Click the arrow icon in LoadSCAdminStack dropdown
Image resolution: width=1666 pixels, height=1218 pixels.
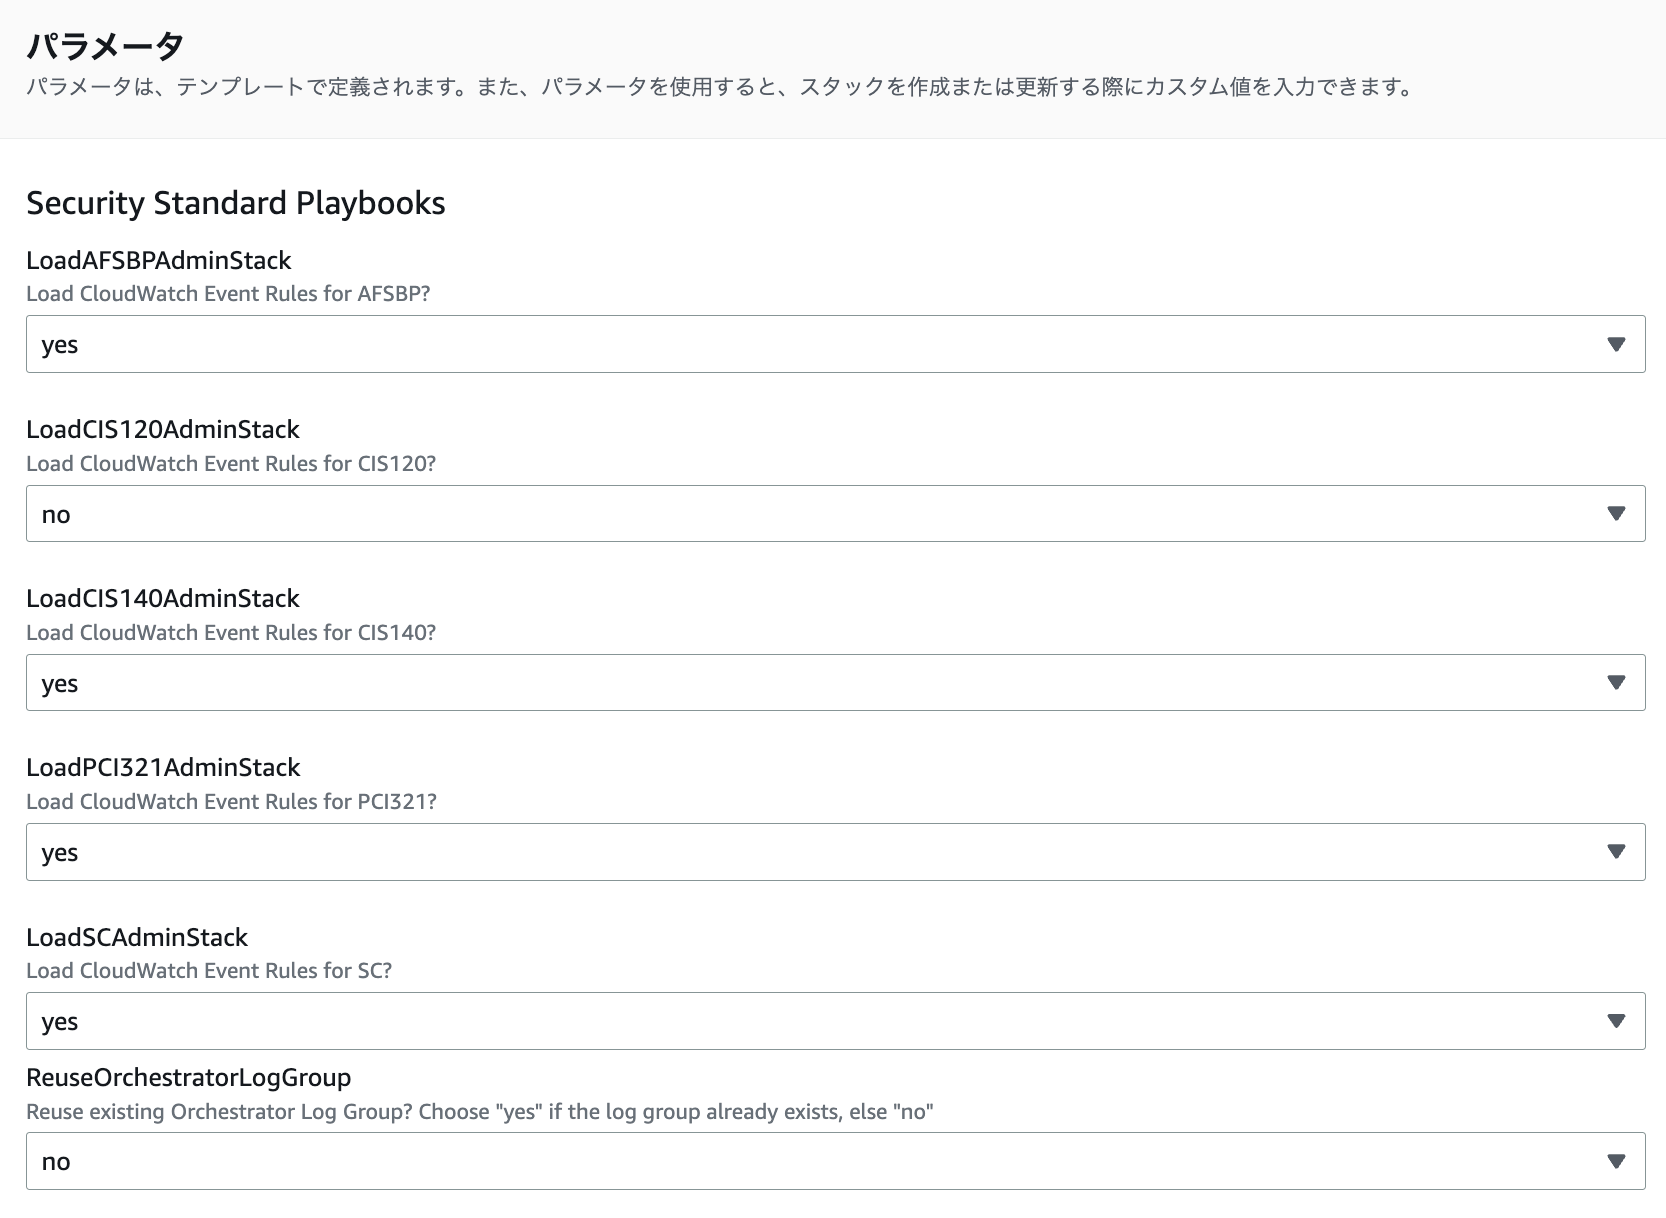click(1615, 1021)
